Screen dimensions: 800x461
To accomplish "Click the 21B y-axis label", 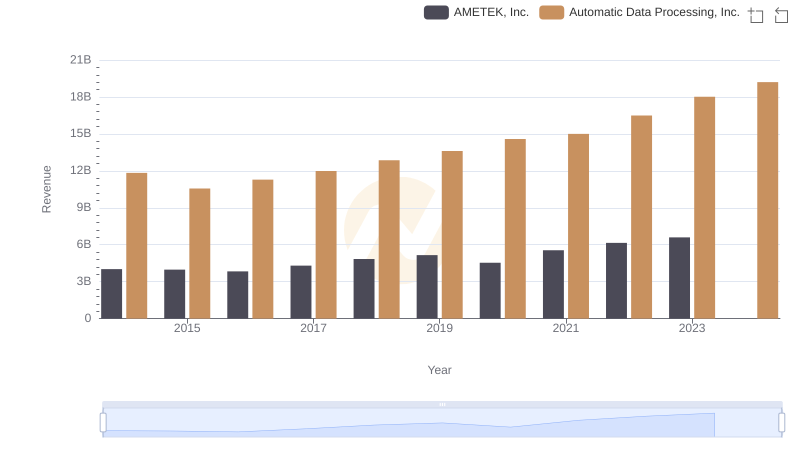I will [x=81, y=60].
